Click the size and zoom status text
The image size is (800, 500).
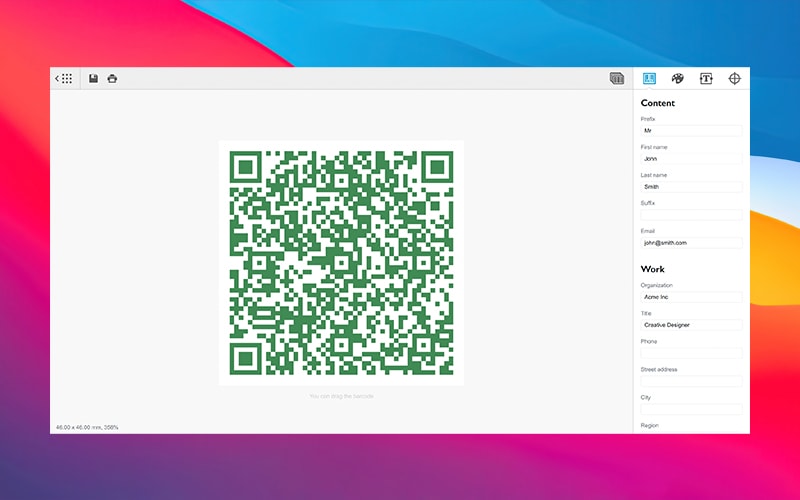87,427
